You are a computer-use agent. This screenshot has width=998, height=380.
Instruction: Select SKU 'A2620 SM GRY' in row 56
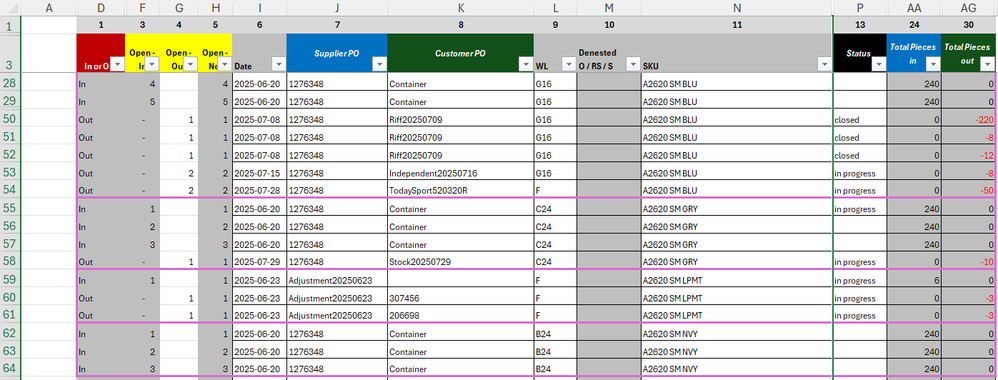[x=737, y=227]
